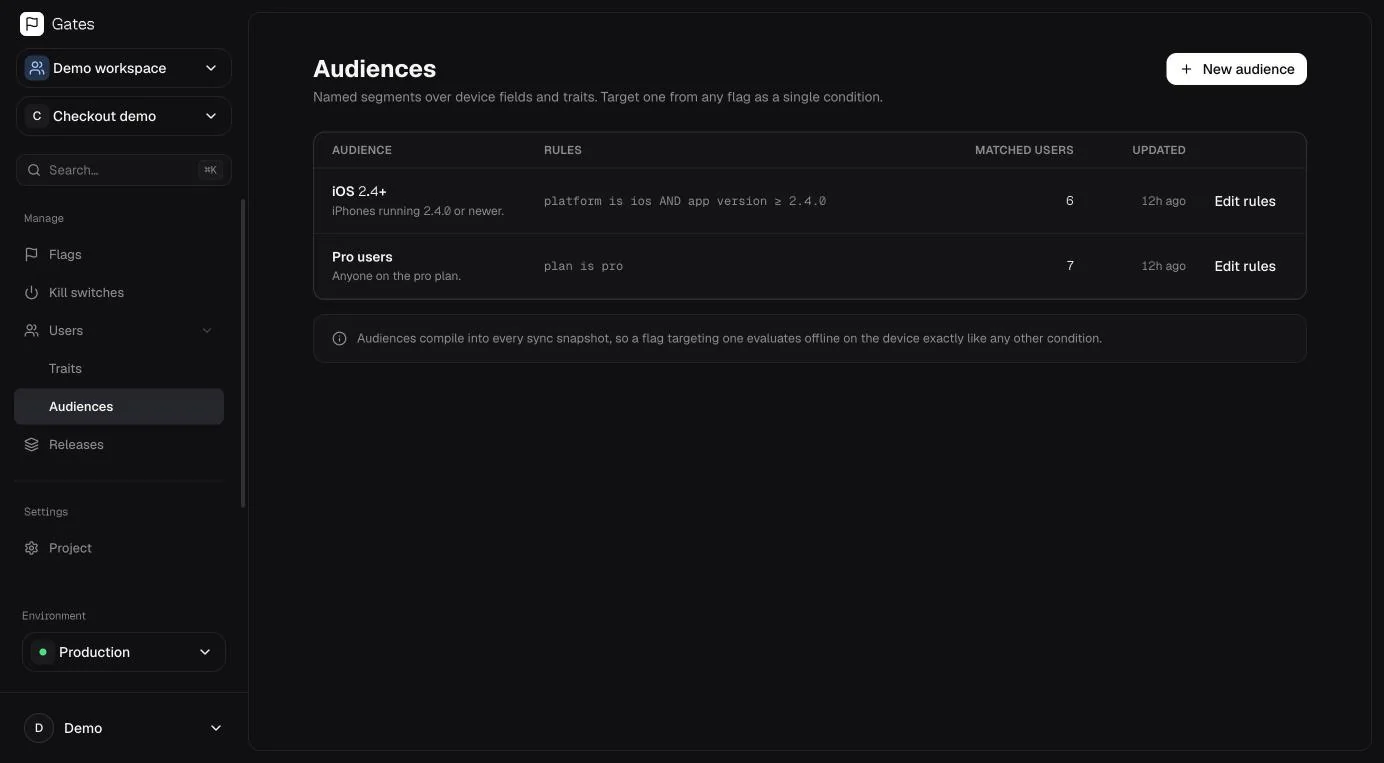
Task: Navigate to Releases
Action: [x=119, y=445]
